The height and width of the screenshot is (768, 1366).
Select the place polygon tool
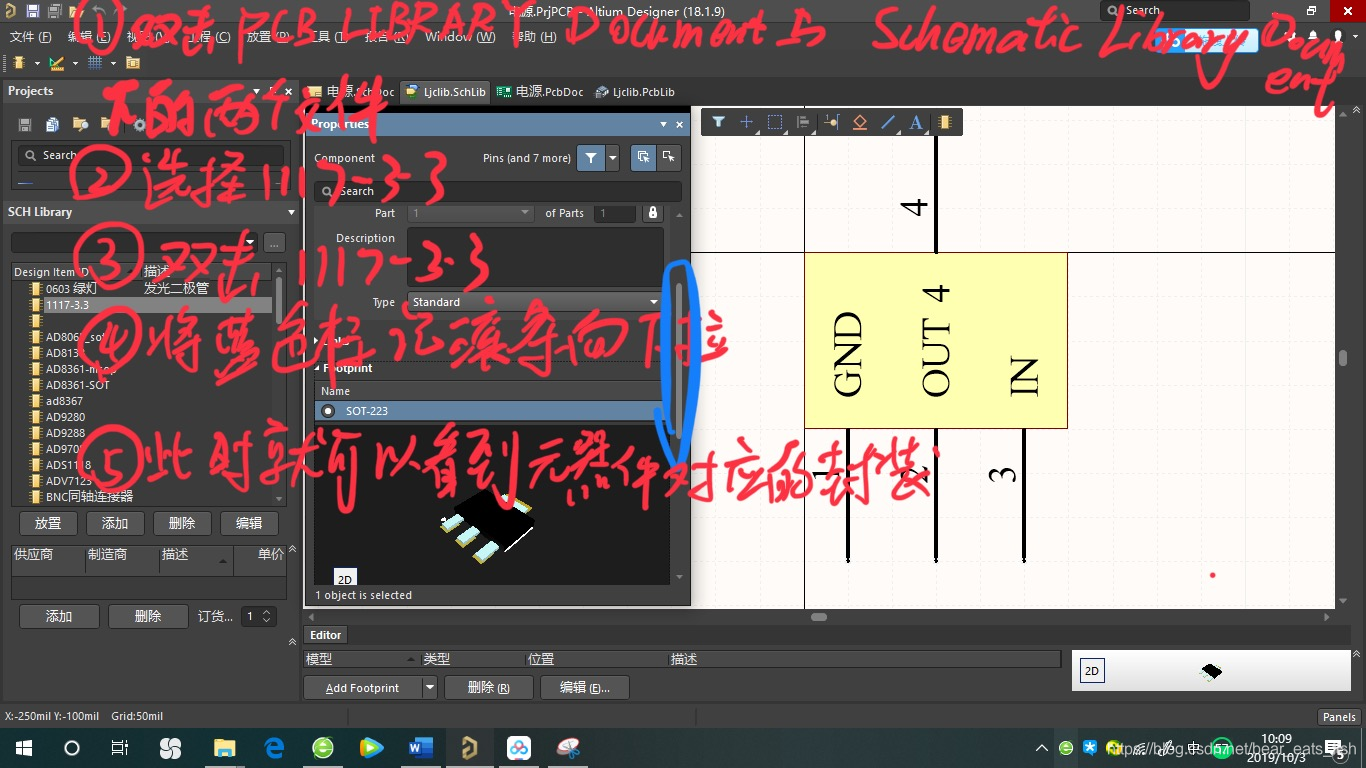pyautogui.click(x=859, y=122)
